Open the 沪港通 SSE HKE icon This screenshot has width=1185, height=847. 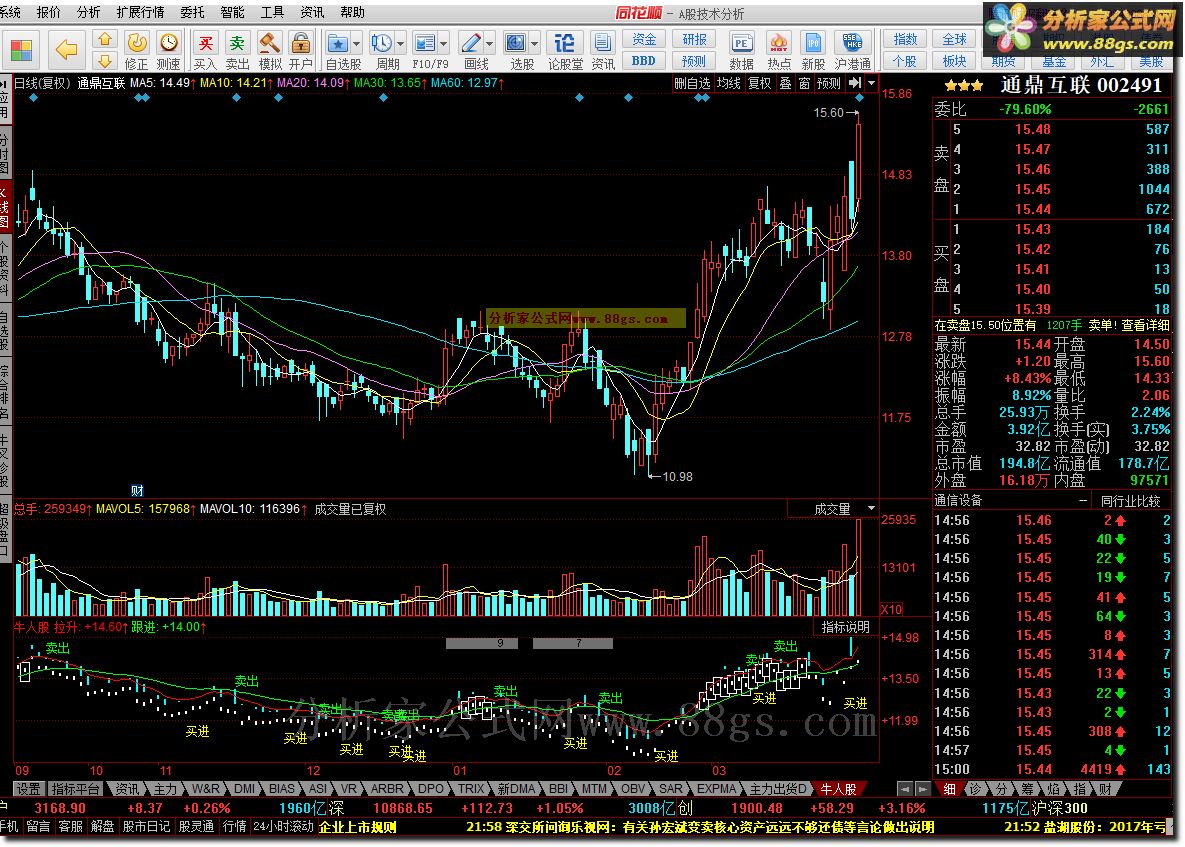click(x=852, y=51)
